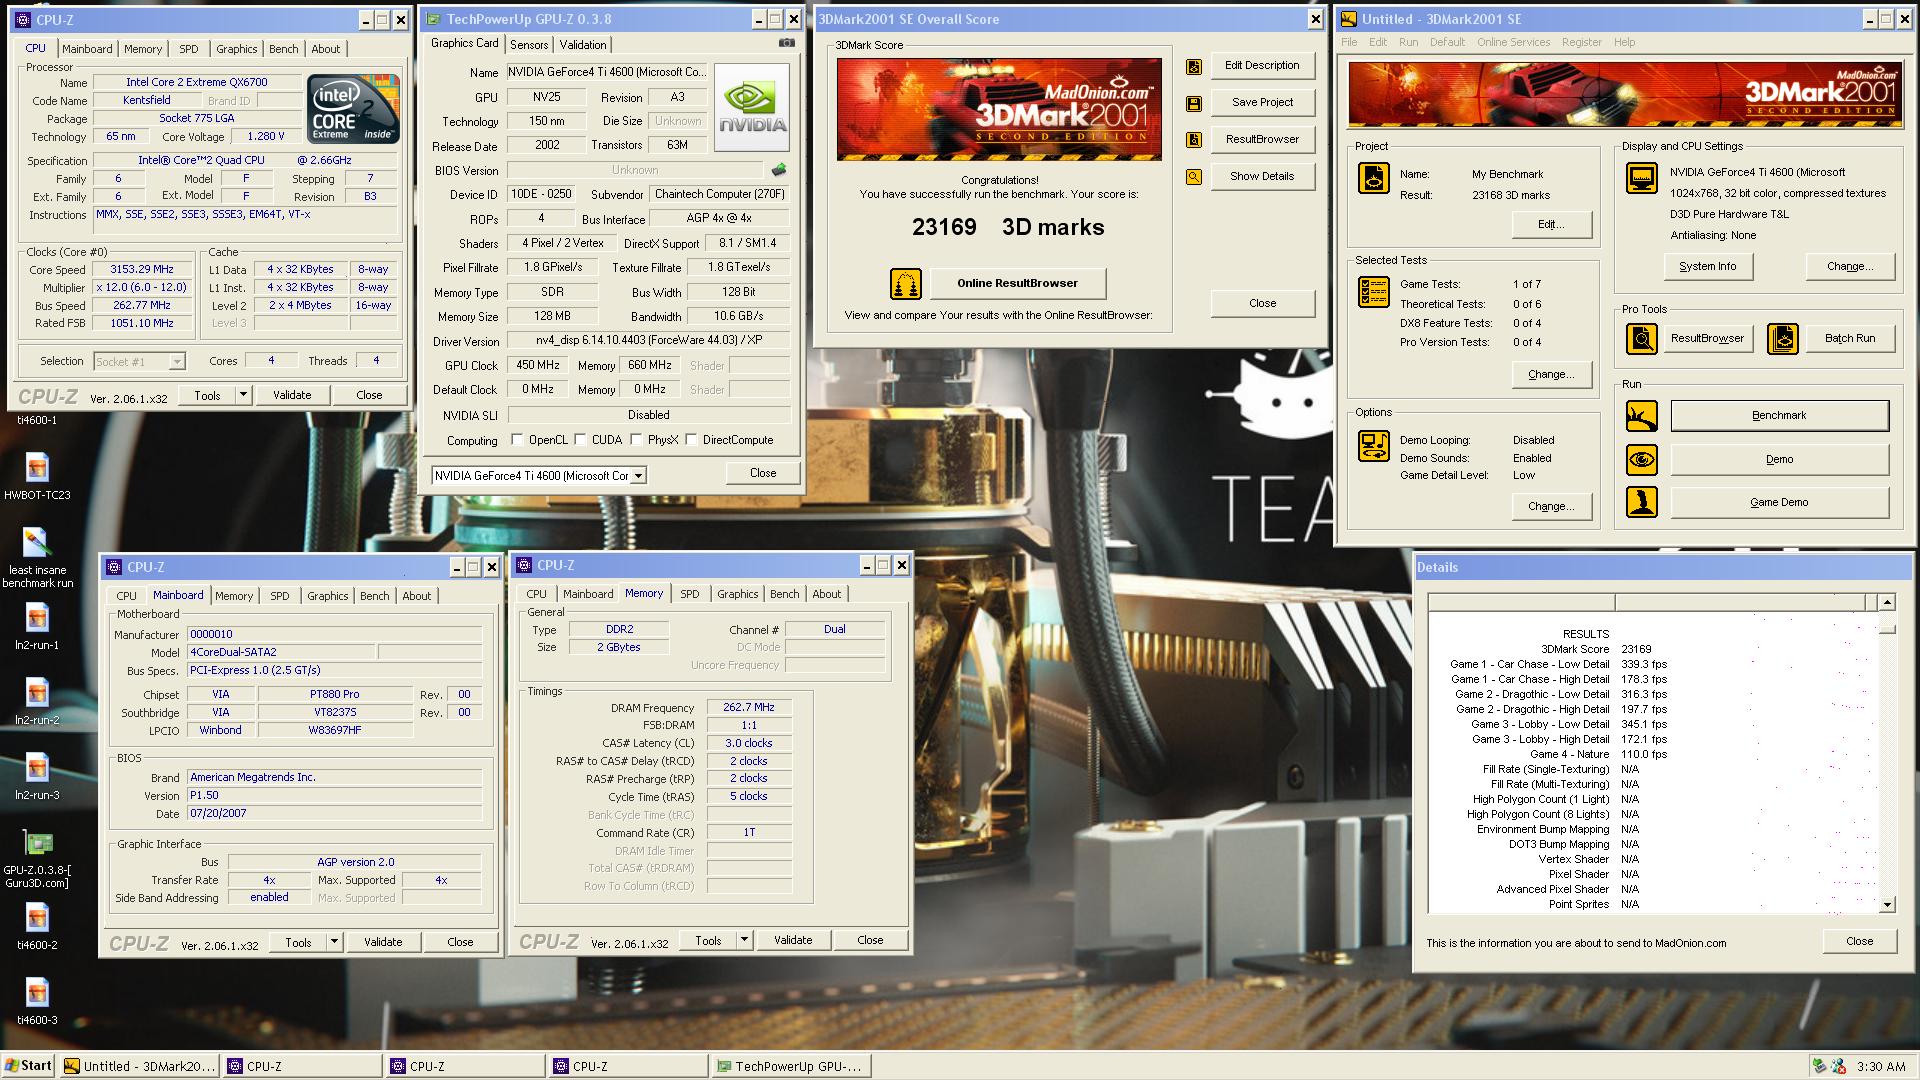Click the Save Project floppy icon
This screenshot has width=1920, height=1080.
click(x=1194, y=103)
